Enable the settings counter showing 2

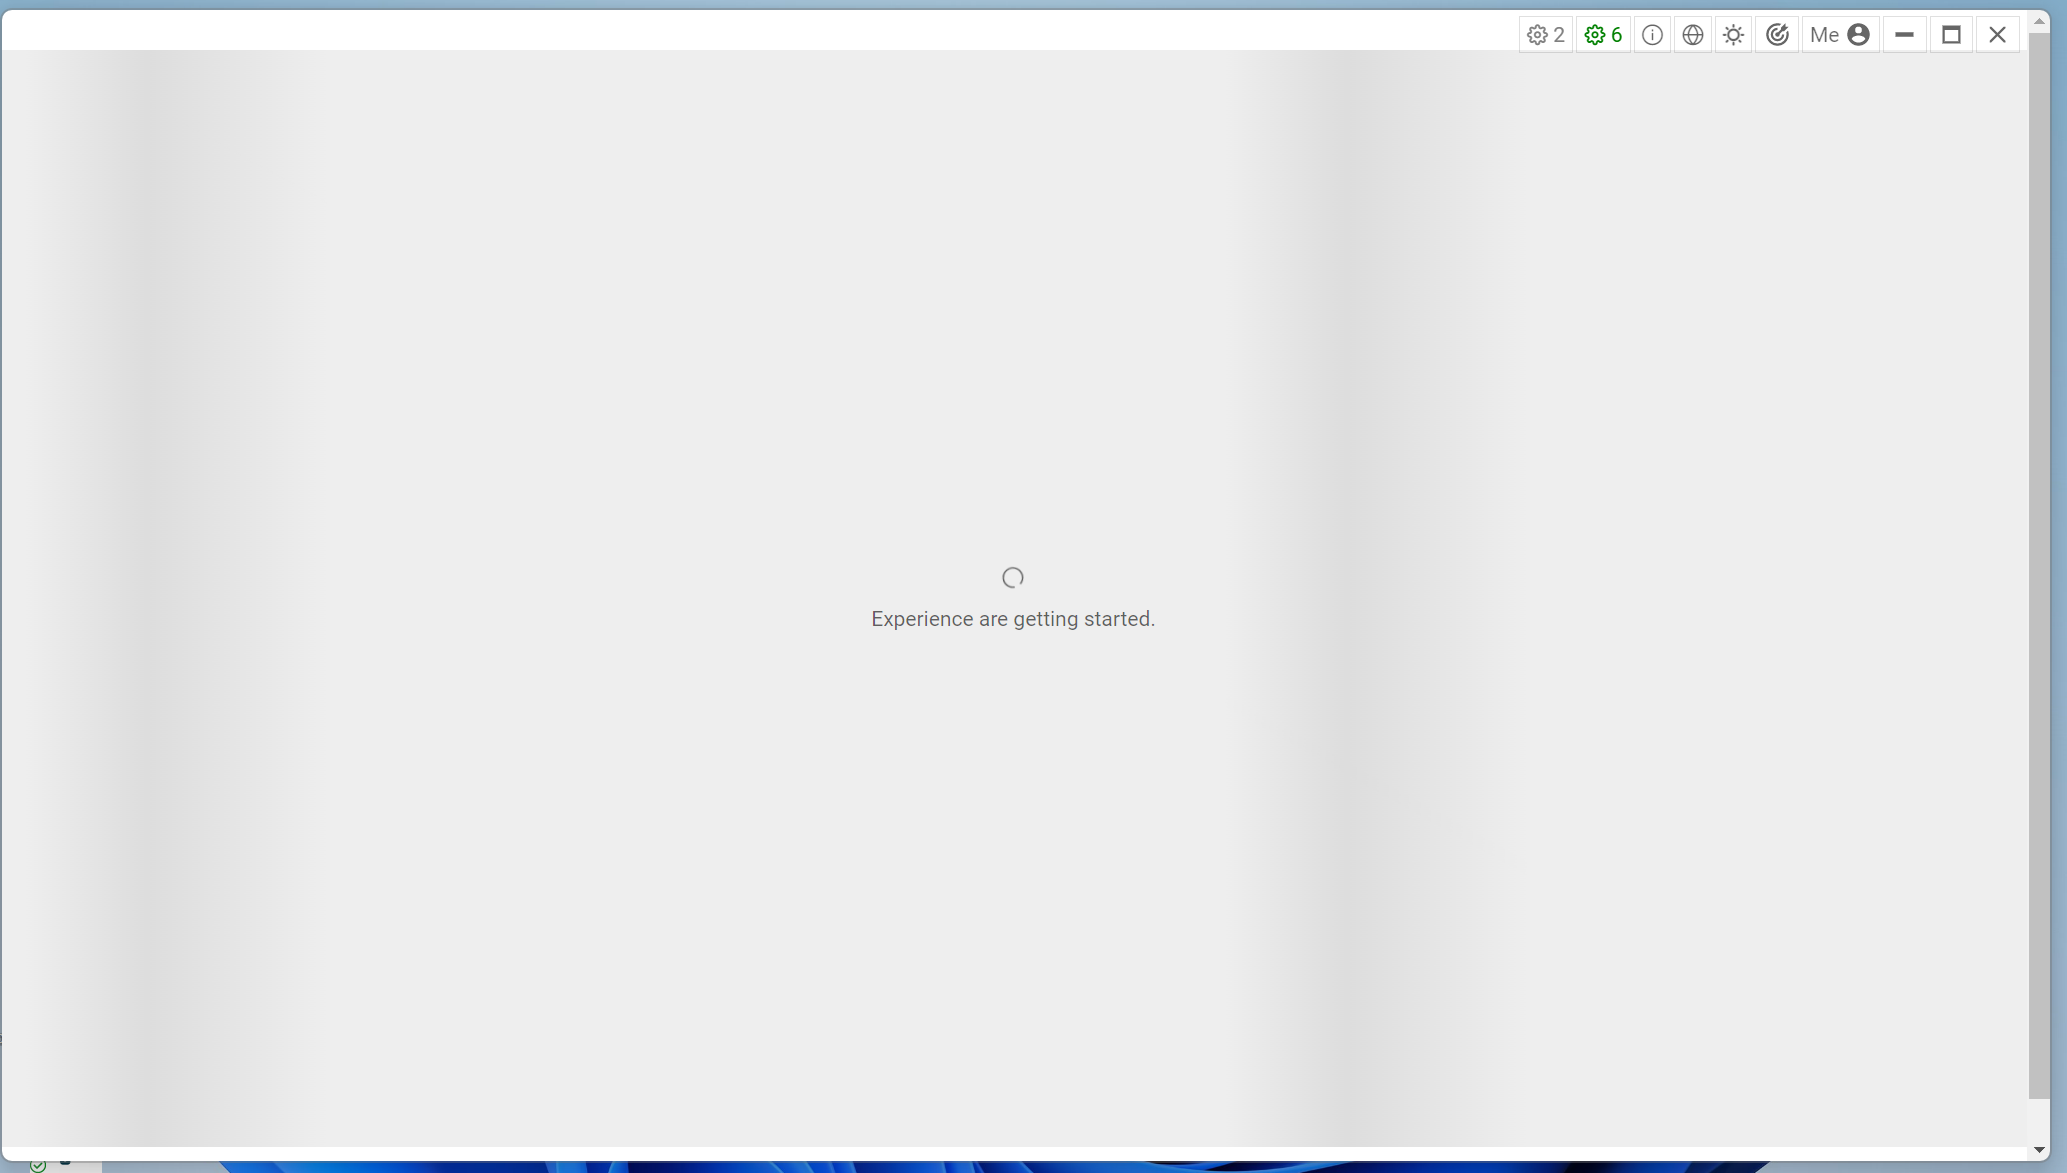[x=1545, y=34]
